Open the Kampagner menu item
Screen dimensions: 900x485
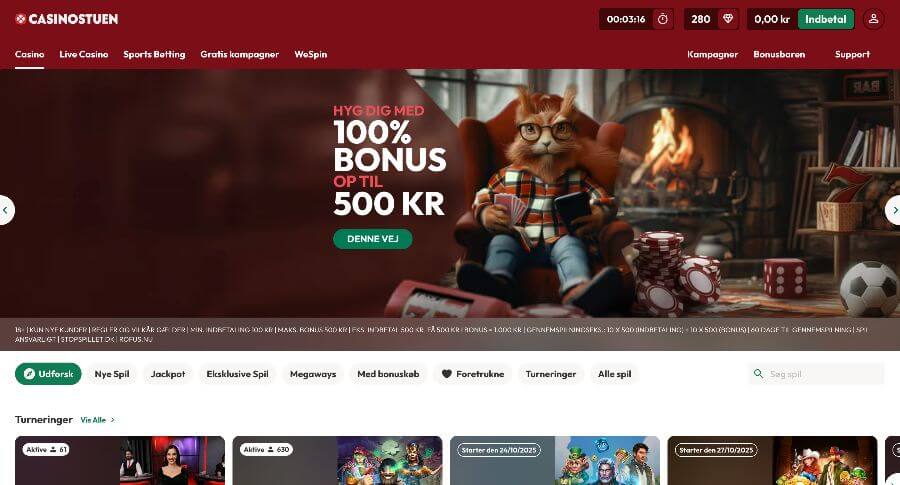tap(712, 54)
